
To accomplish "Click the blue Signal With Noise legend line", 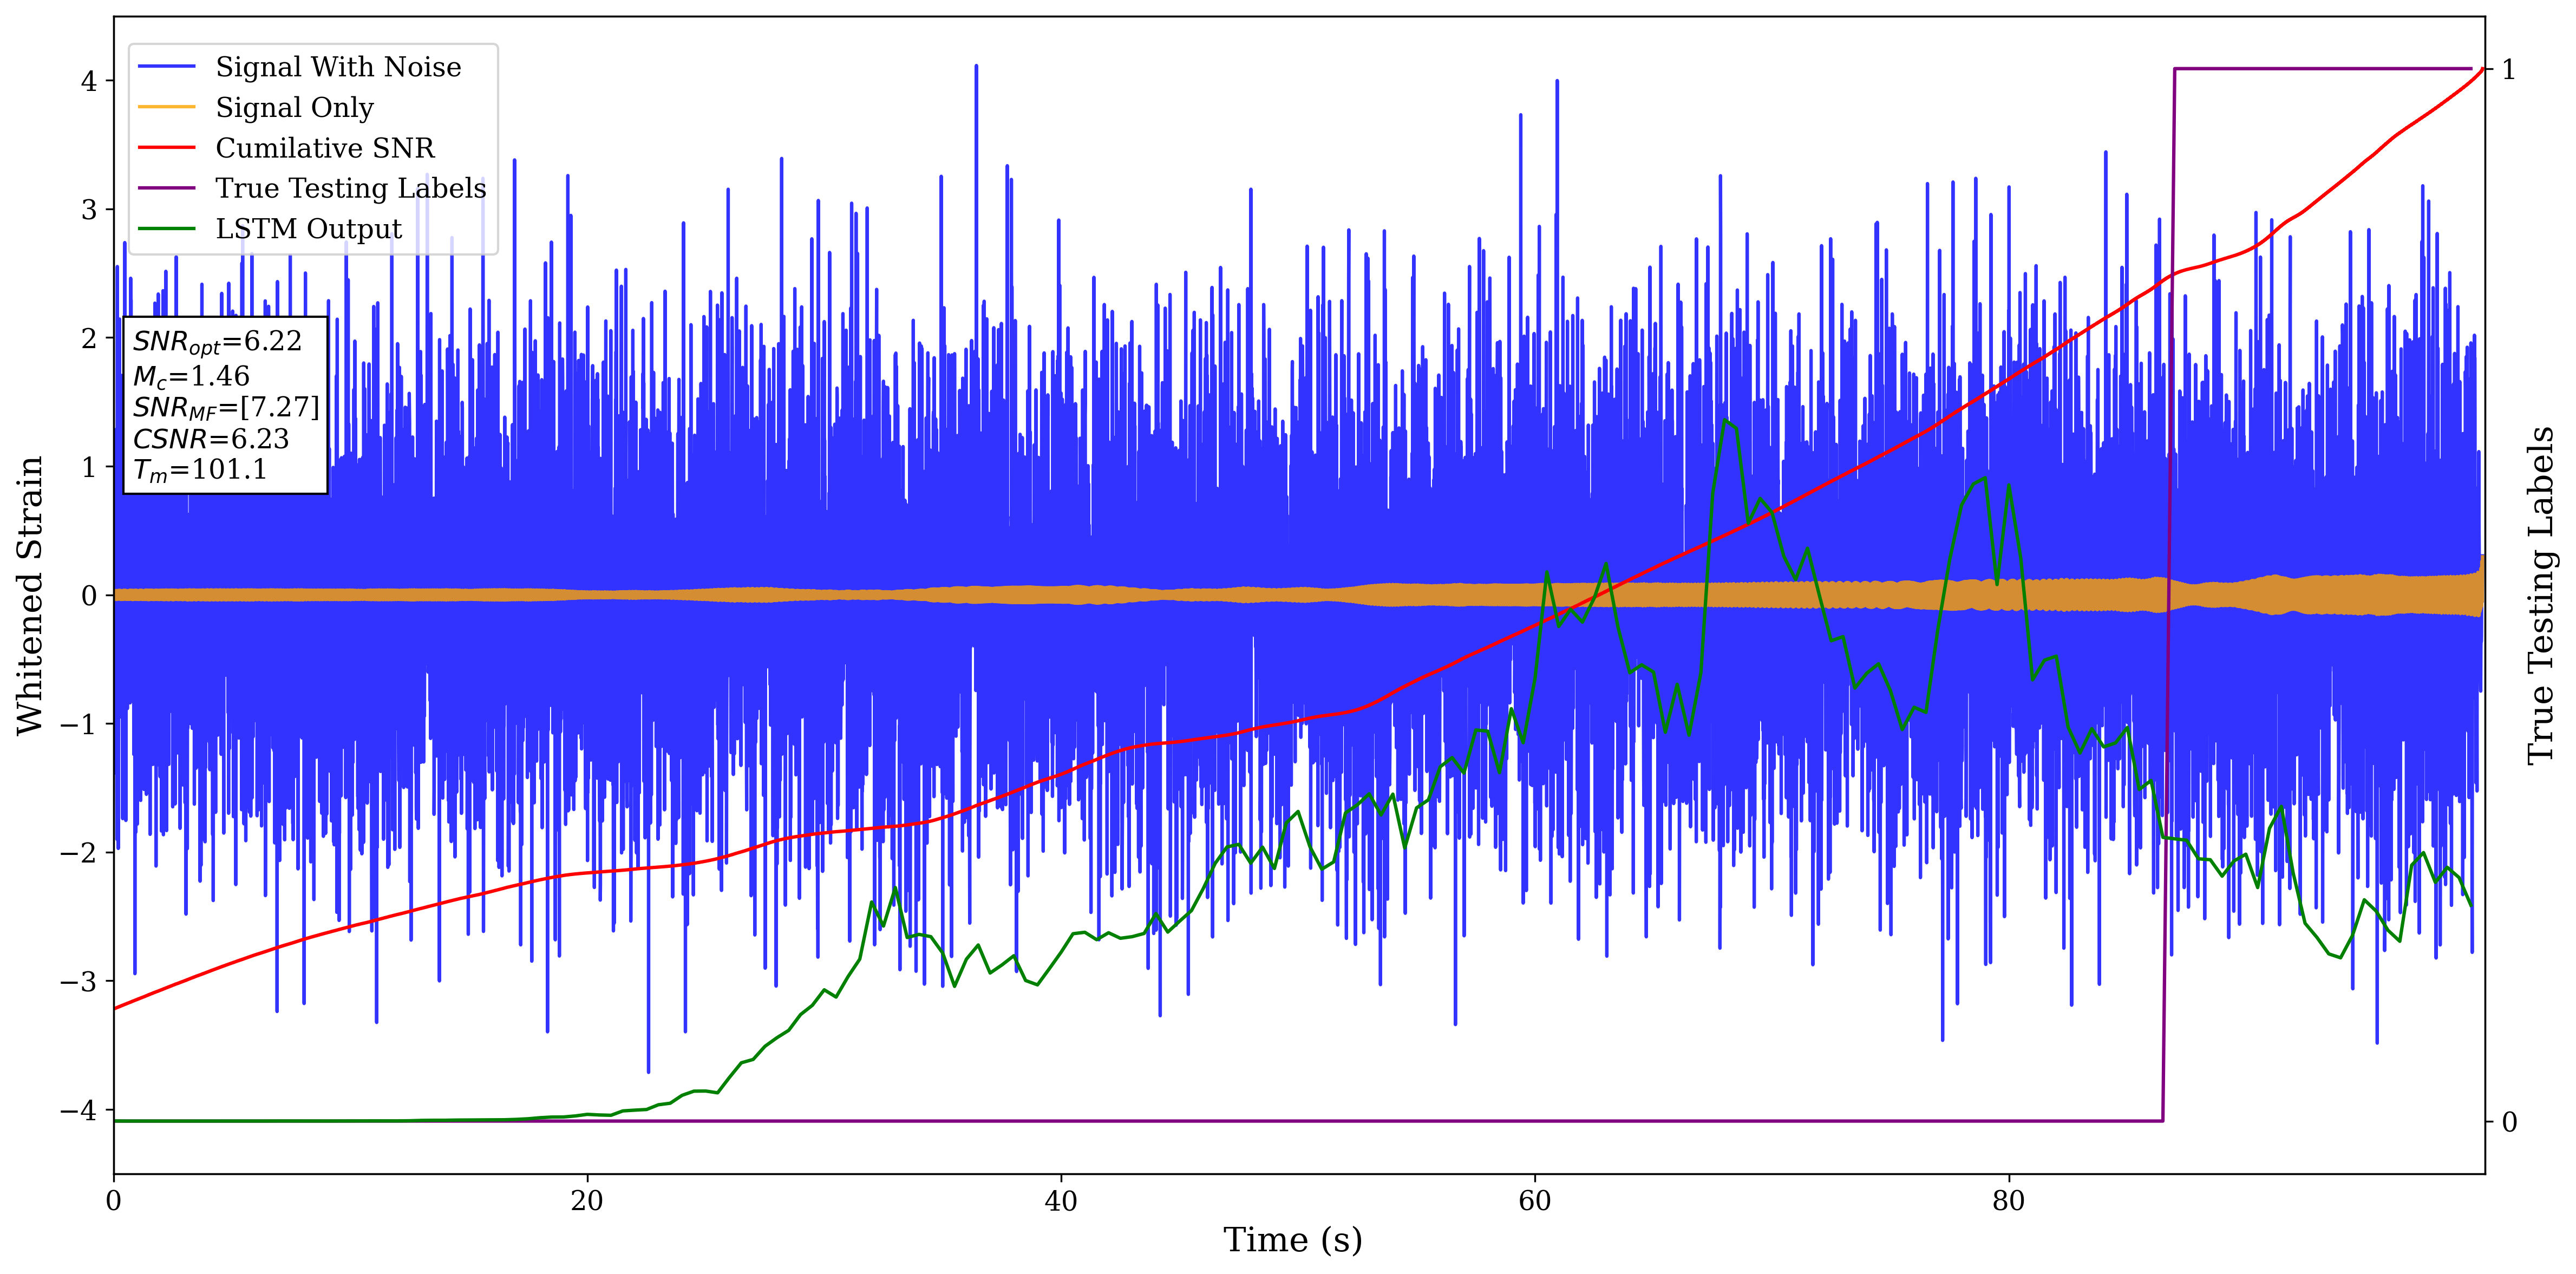I will pyautogui.click(x=166, y=67).
